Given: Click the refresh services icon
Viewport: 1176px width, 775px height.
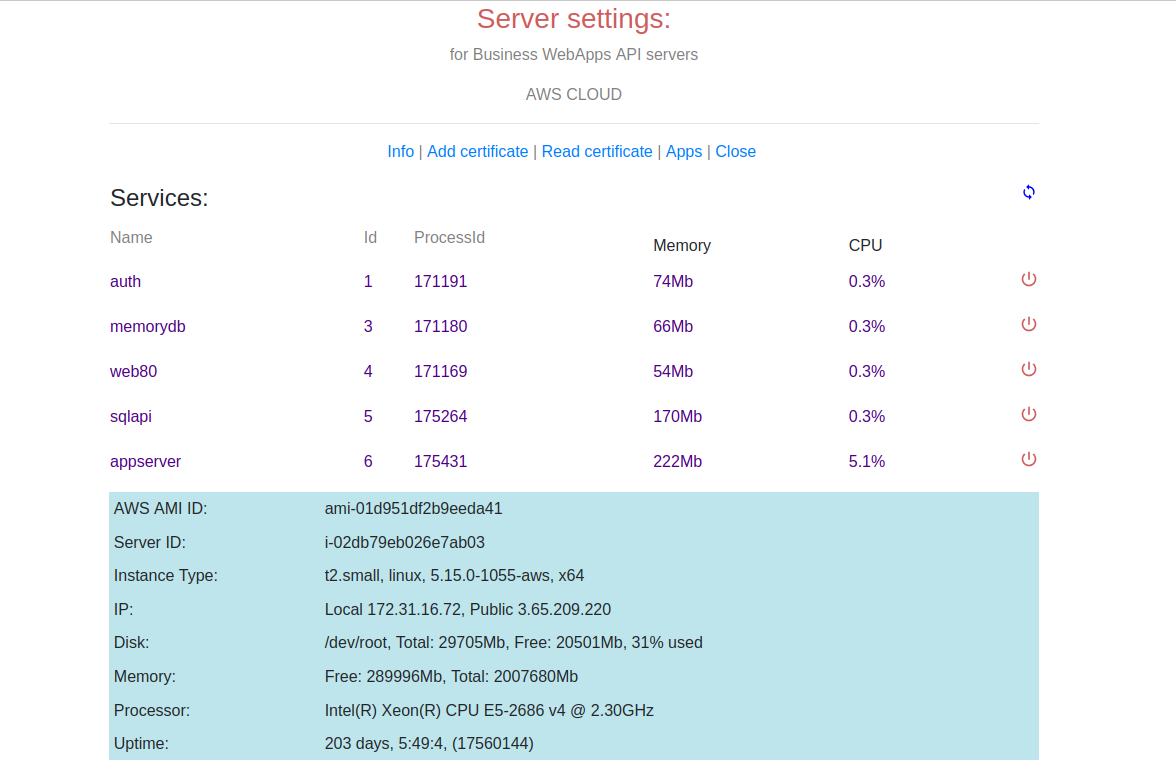Looking at the screenshot, I should [x=1028, y=192].
